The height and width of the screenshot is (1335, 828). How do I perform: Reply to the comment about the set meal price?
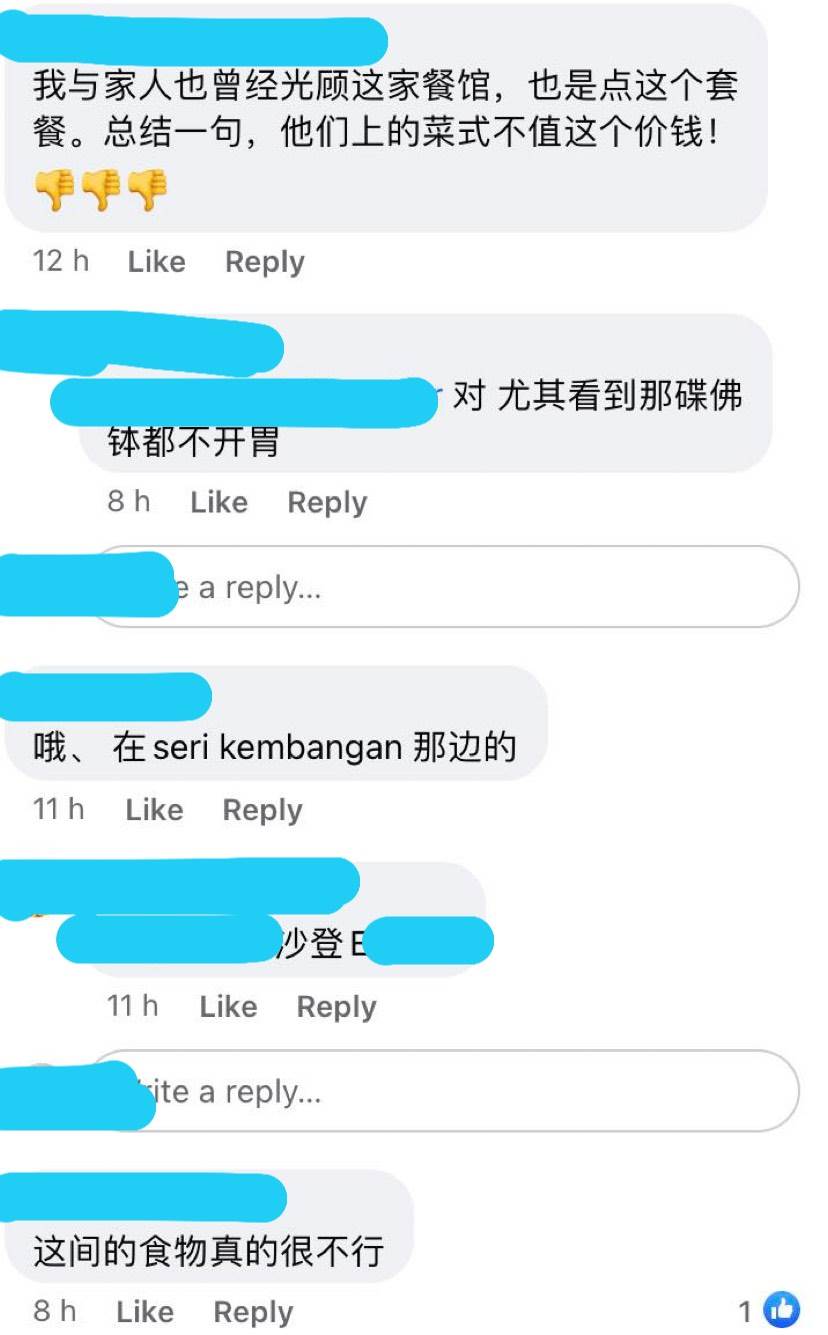click(265, 262)
